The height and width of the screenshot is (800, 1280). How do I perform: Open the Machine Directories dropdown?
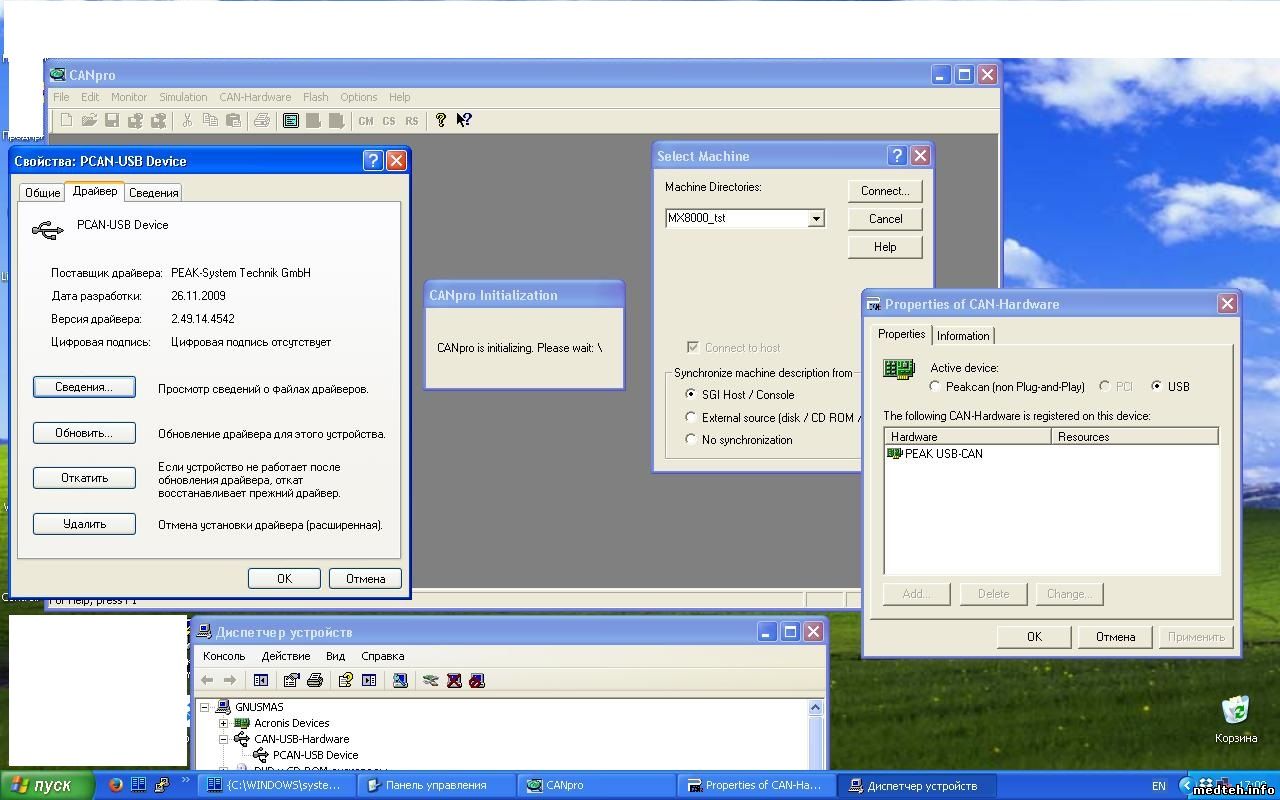pyautogui.click(x=816, y=218)
